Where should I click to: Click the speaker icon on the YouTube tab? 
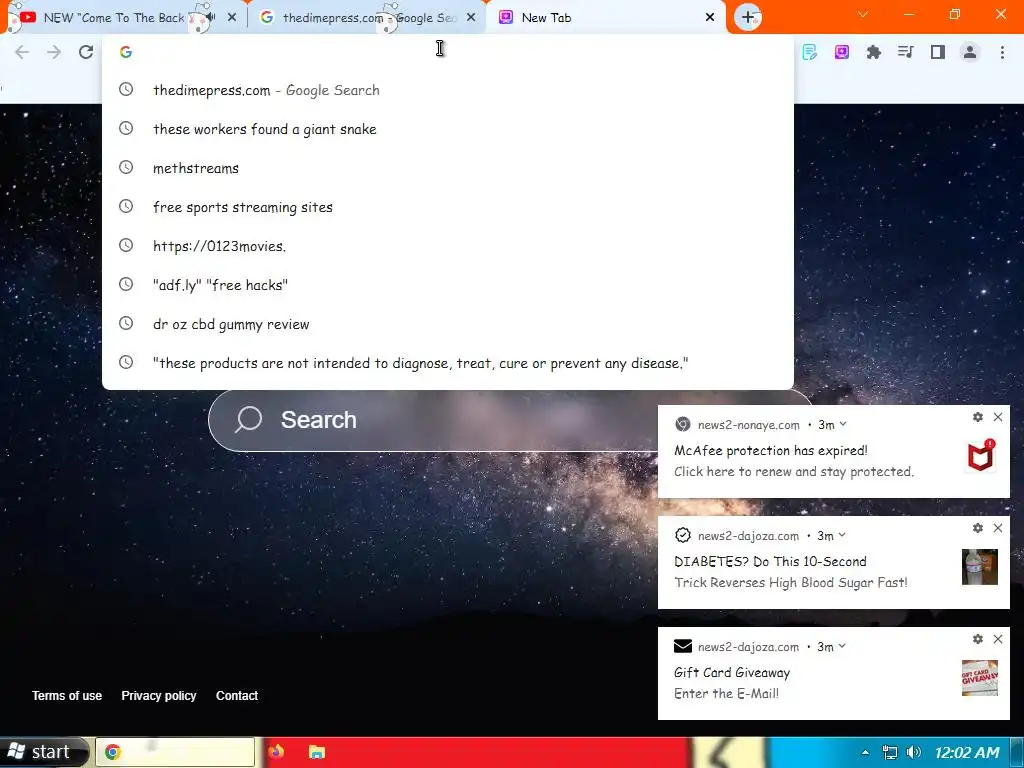210,18
